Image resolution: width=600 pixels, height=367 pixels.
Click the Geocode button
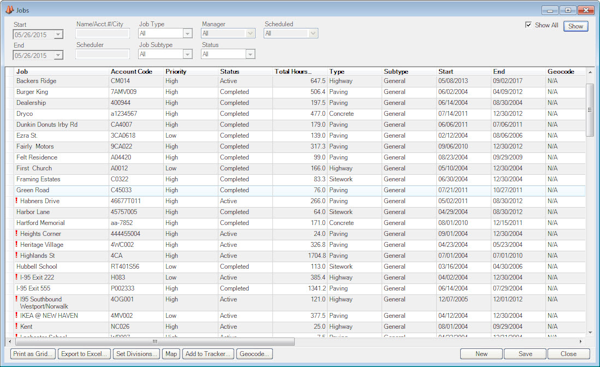pos(254,354)
